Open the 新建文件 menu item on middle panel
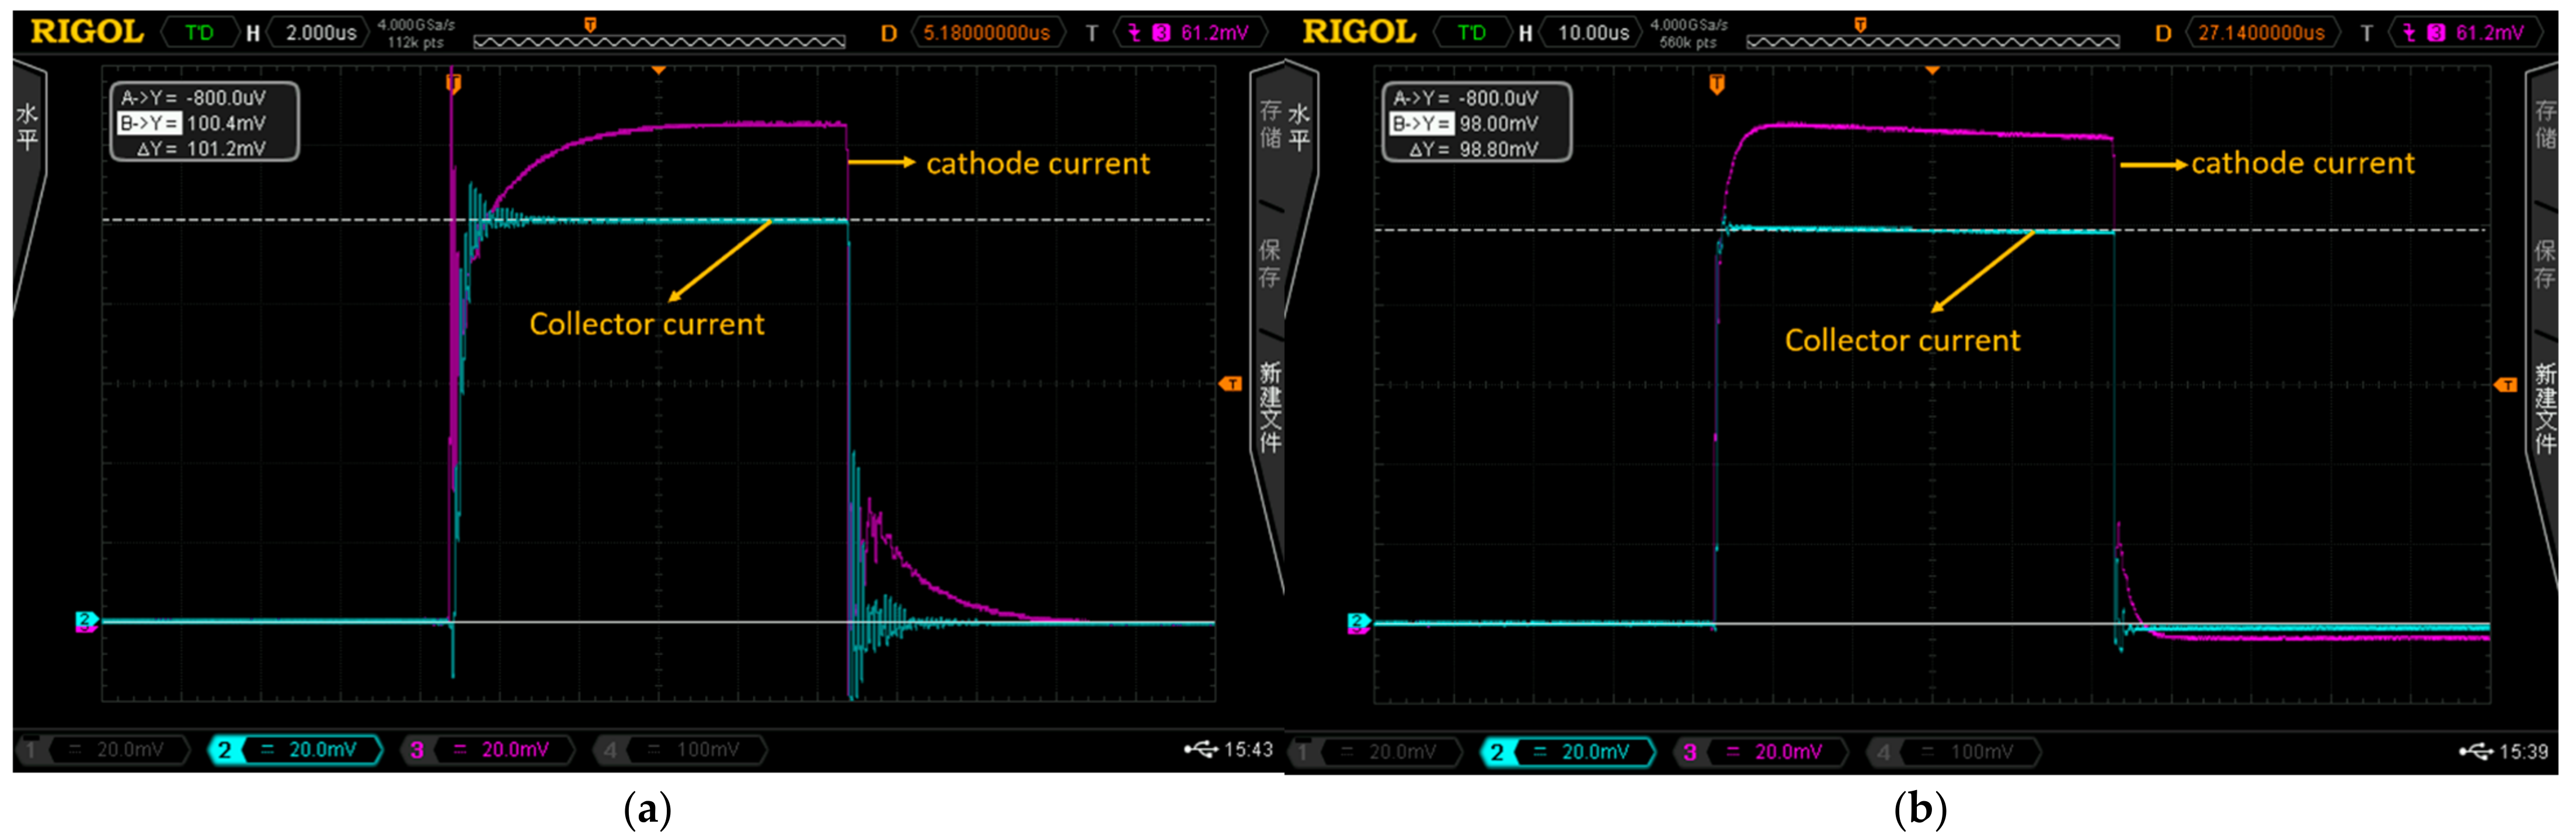 1270,407
